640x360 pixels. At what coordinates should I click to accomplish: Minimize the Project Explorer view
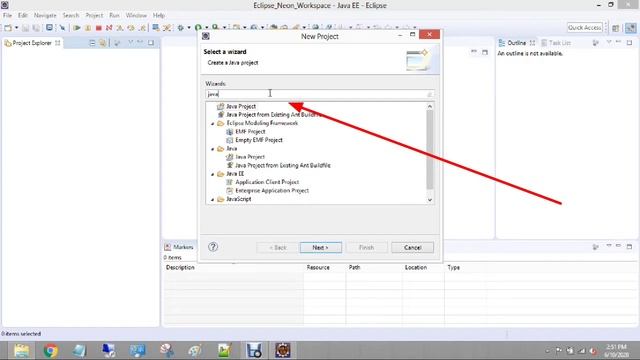click(x=140, y=42)
